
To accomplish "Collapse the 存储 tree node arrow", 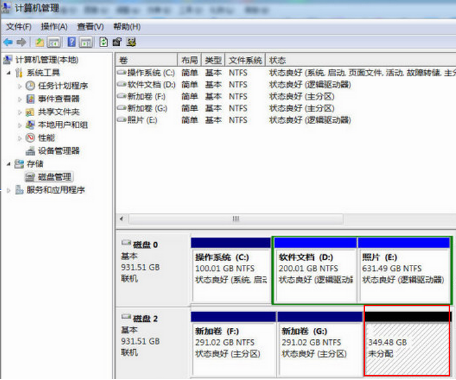I will pos(9,164).
